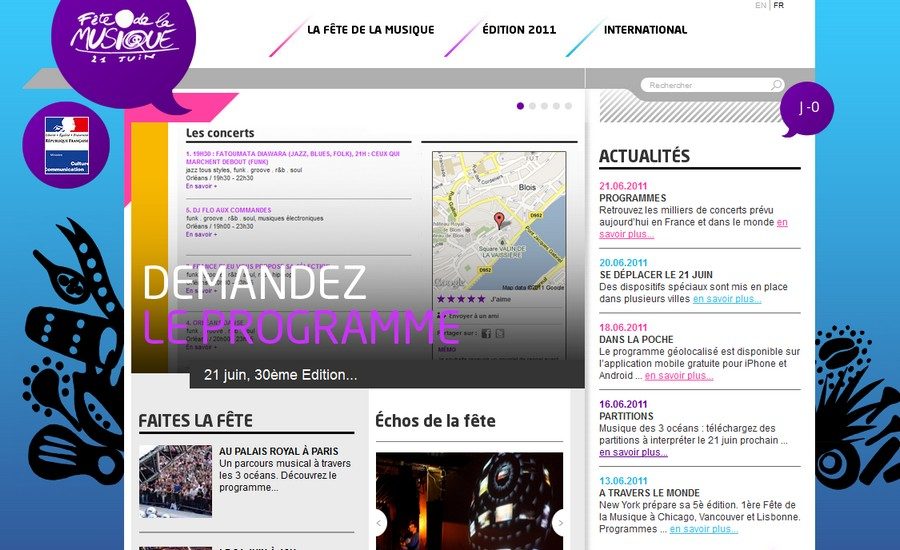Screen dimensions: 900x550
Task: Go to next photo in Échos de la fête
Action: [x=560, y=522]
